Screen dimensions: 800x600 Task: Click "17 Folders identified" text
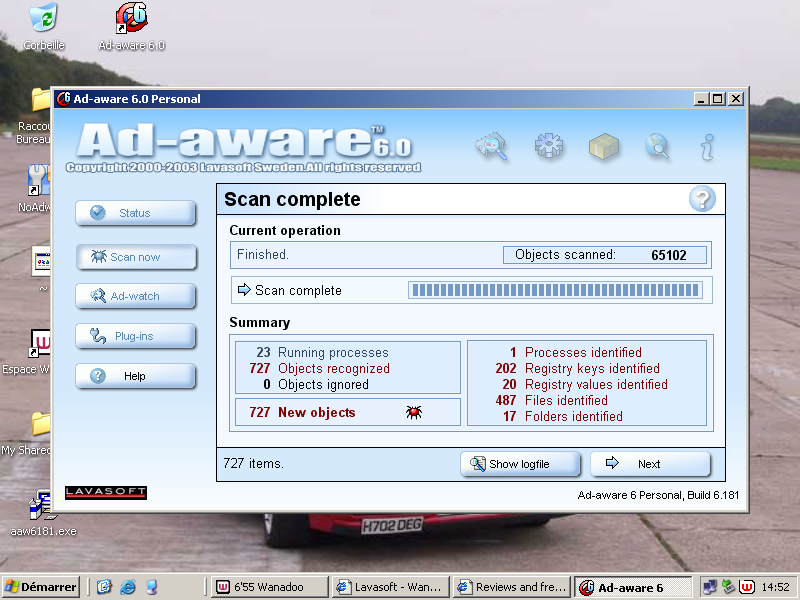[x=563, y=416]
